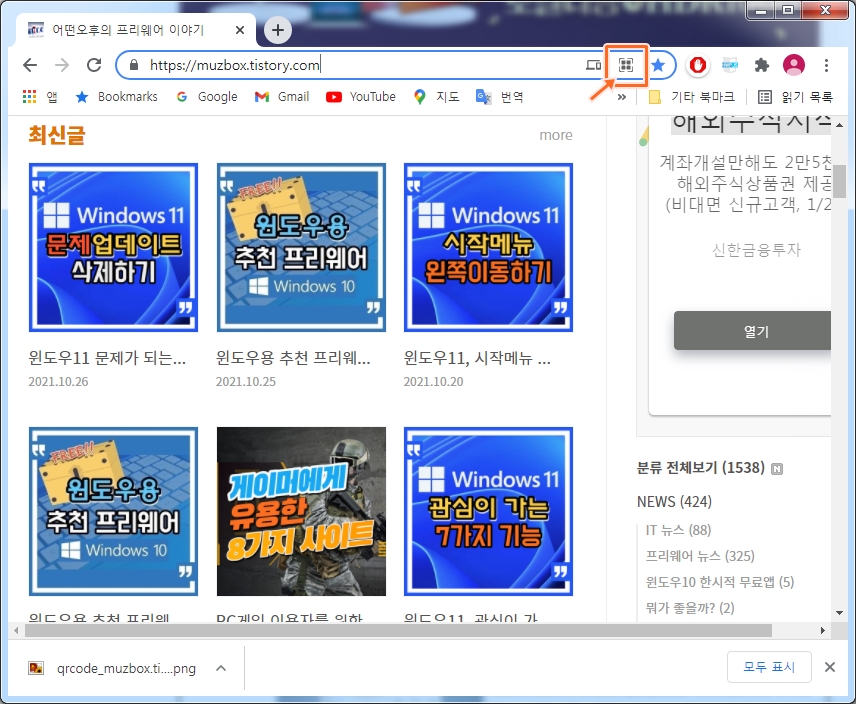The image size is (856, 704).
Task: Click 모두 표시 to show all downloads
Action: coord(769,667)
